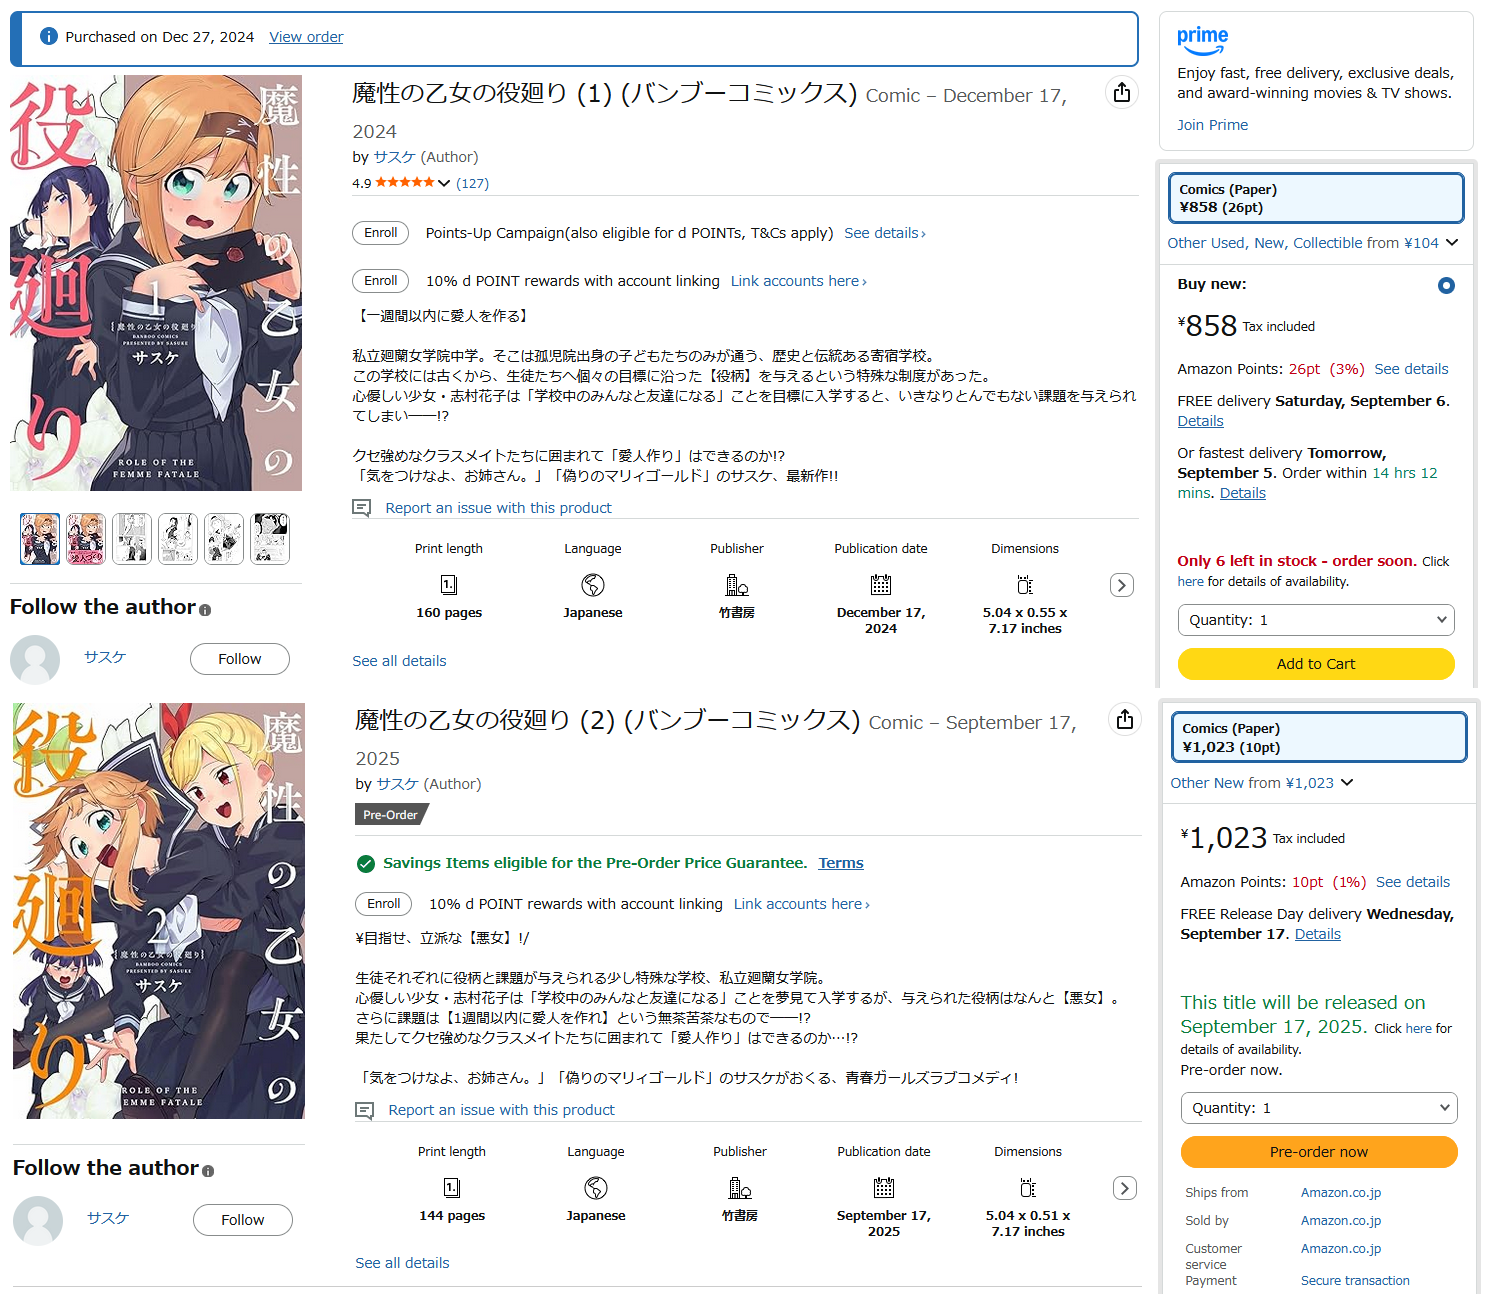Viewport: 1491px width, 1295px height.
Task: Click Enroll for Points-Up Campaign
Action: (x=381, y=233)
